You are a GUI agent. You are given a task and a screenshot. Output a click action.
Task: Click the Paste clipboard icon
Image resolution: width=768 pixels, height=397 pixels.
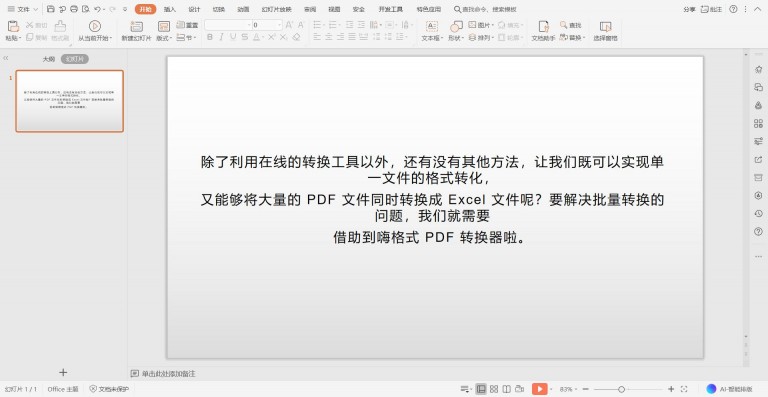coord(13,26)
